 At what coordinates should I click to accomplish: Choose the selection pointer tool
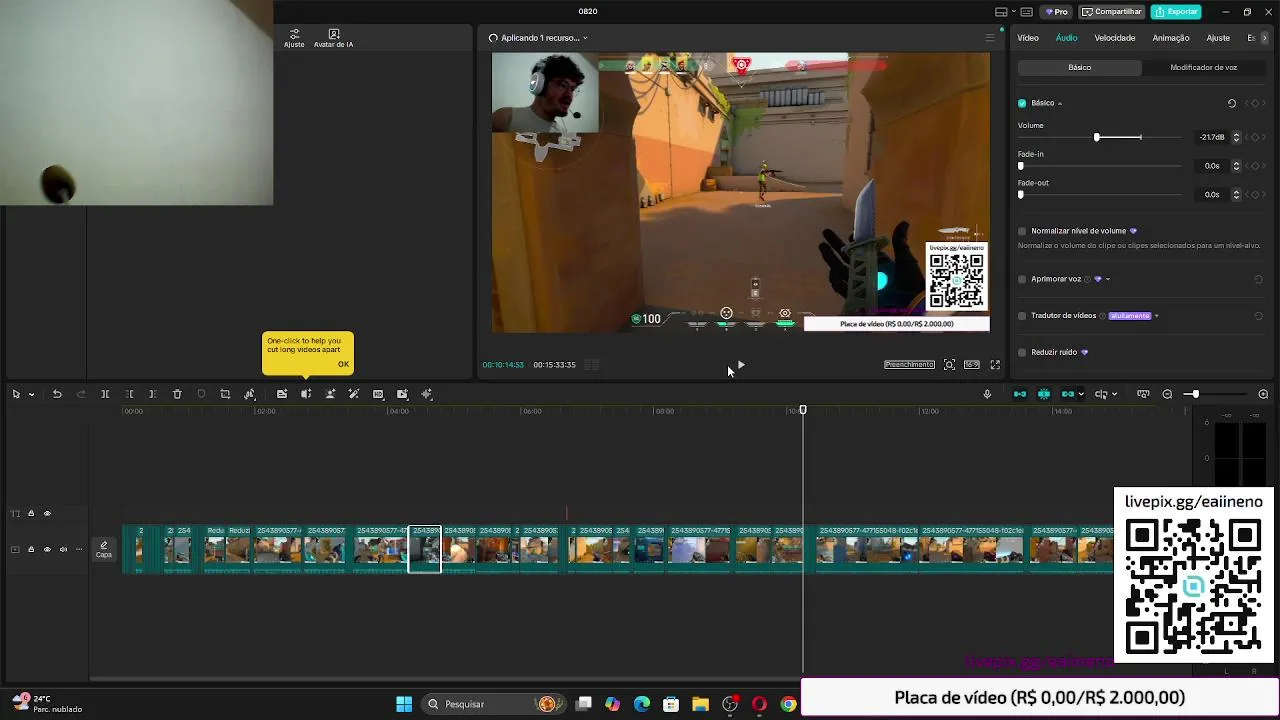[16, 394]
